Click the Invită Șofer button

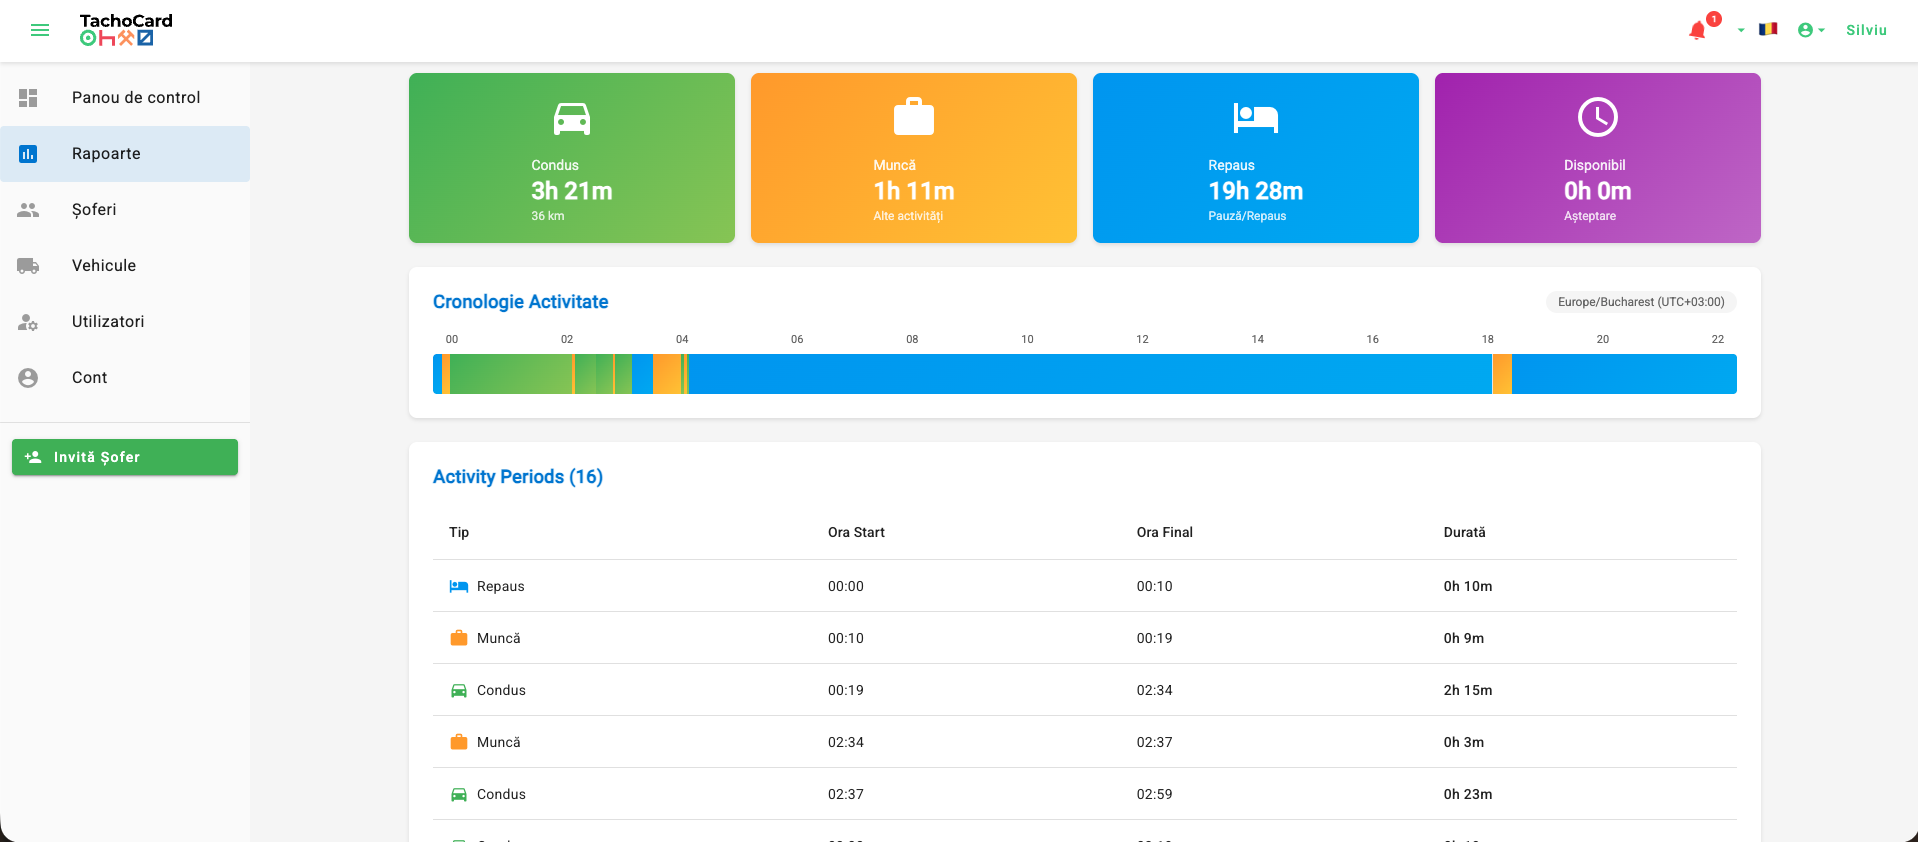click(x=125, y=457)
